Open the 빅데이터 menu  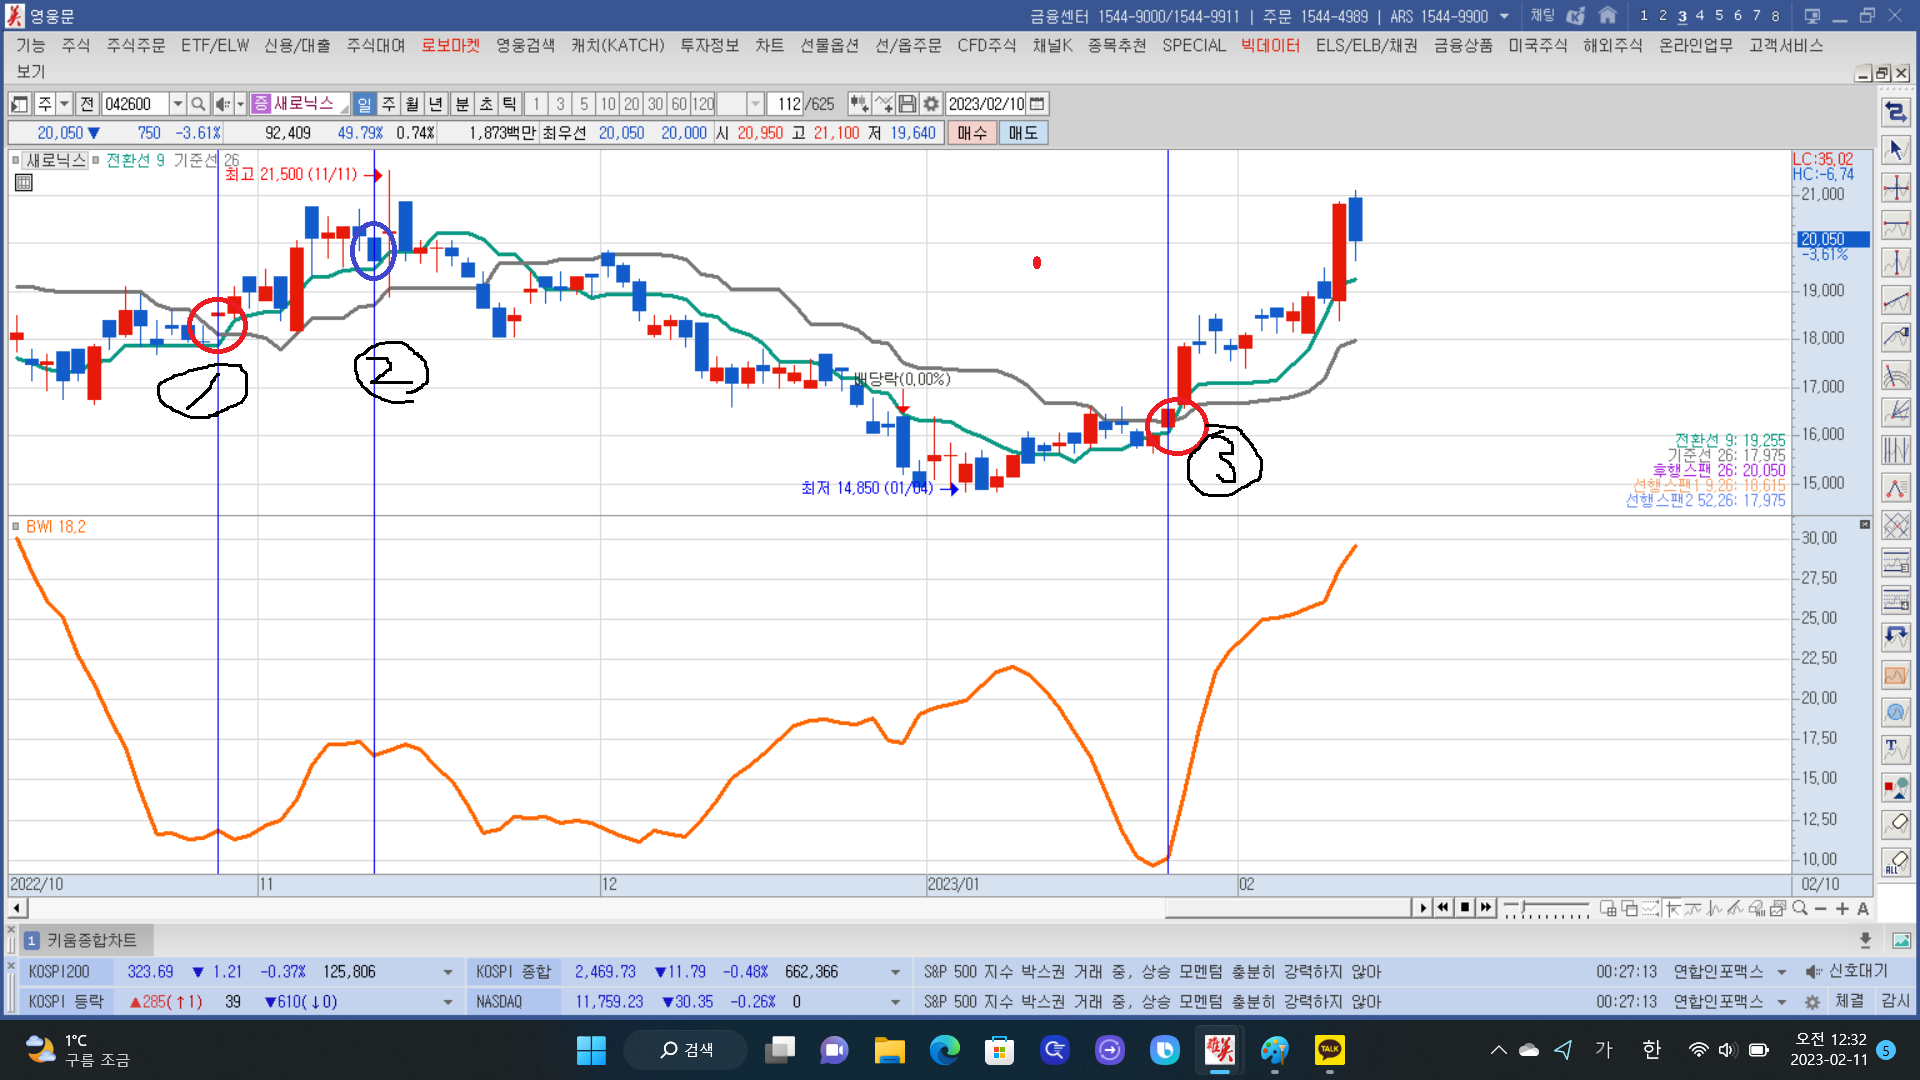pyautogui.click(x=1270, y=45)
